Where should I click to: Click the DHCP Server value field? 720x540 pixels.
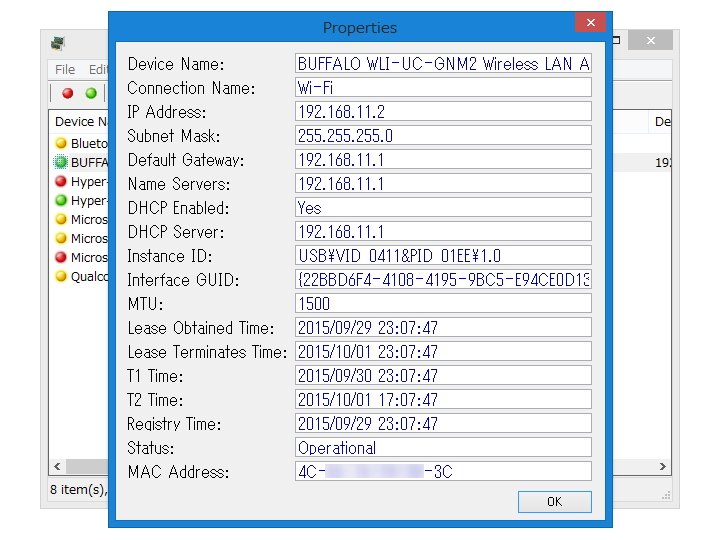point(443,231)
